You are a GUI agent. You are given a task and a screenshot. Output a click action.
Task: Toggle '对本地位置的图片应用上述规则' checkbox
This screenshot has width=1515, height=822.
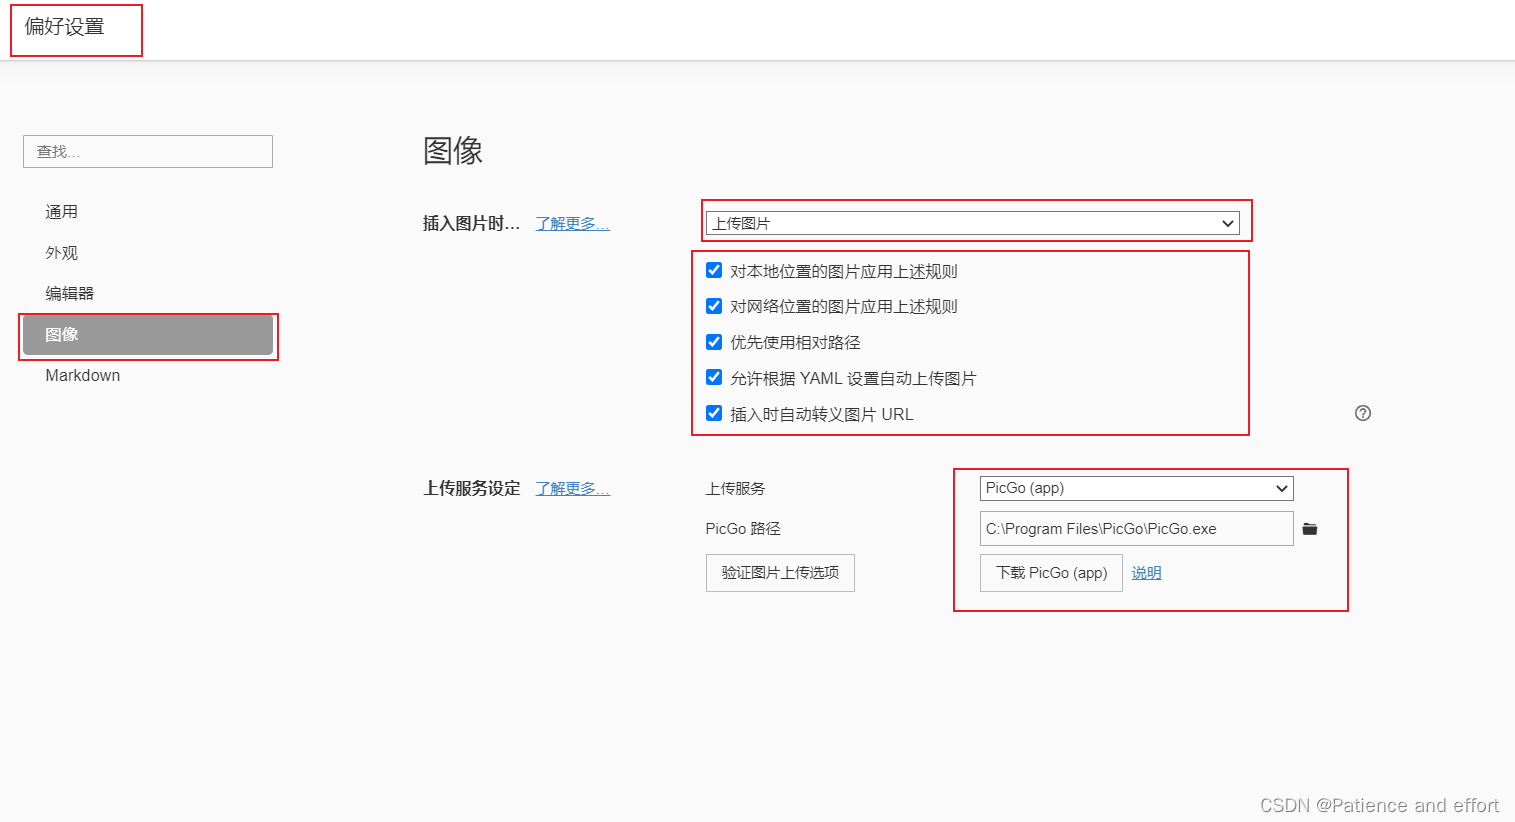[714, 270]
